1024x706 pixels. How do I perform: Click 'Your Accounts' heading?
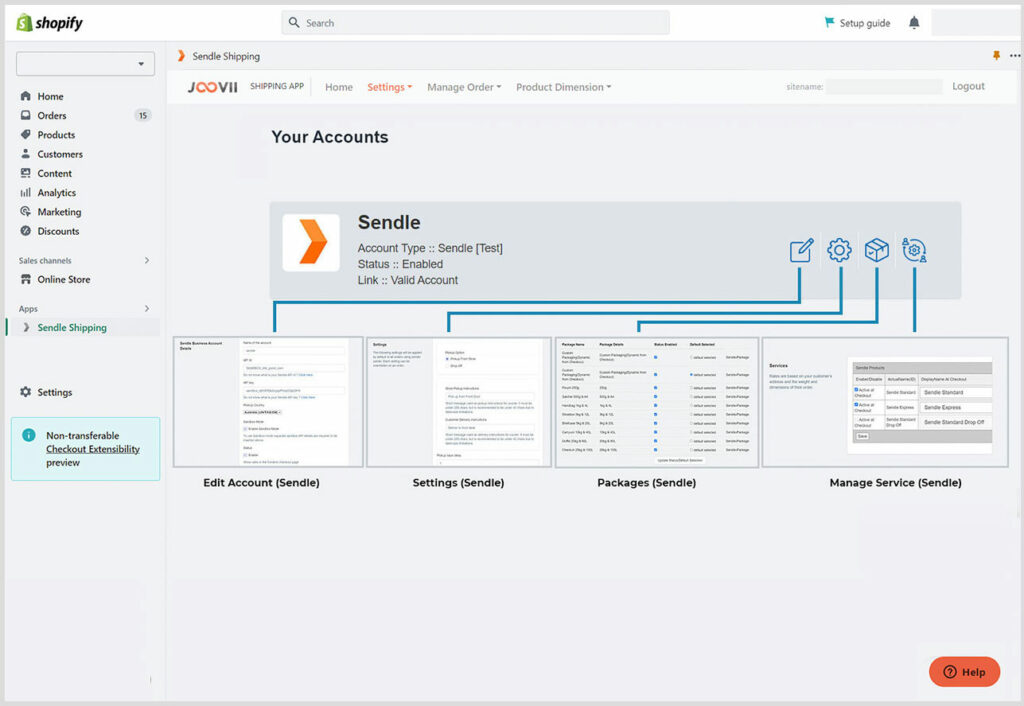point(330,136)
